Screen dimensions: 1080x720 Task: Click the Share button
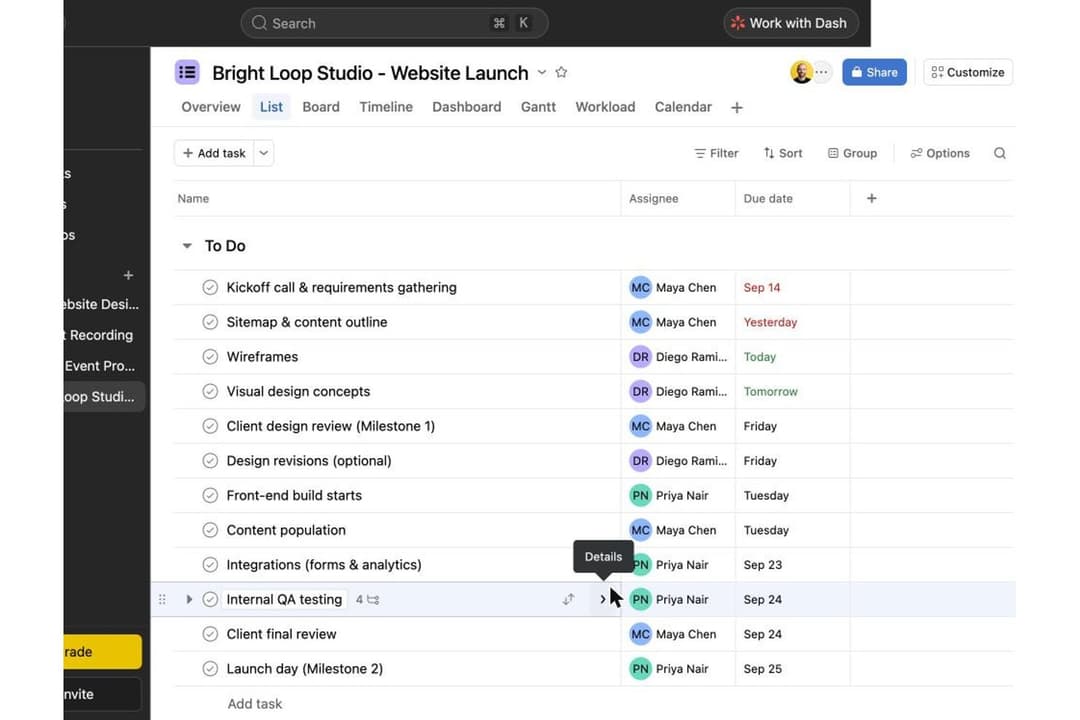point(874,72)
